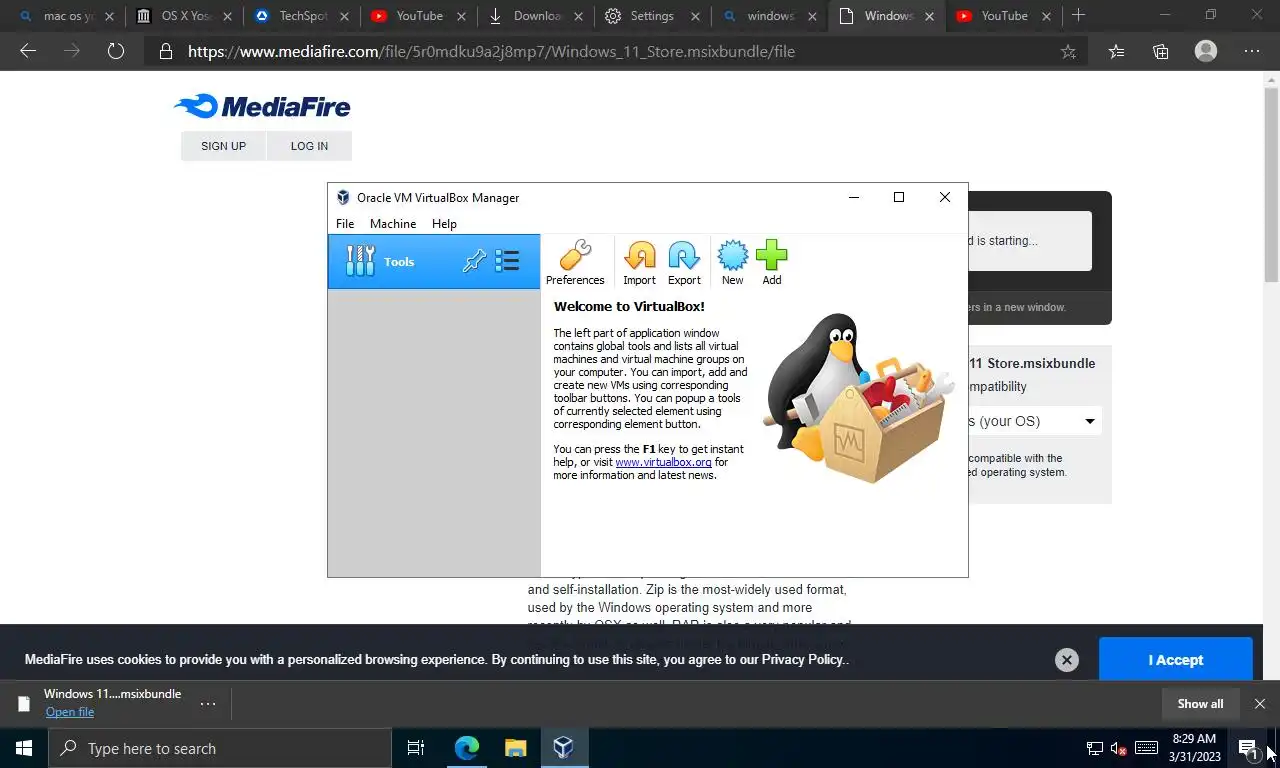The height and width of the screenshot is (768, 1280).
Task: Click the Add virtual machine icon
Action: coord(772,263)
